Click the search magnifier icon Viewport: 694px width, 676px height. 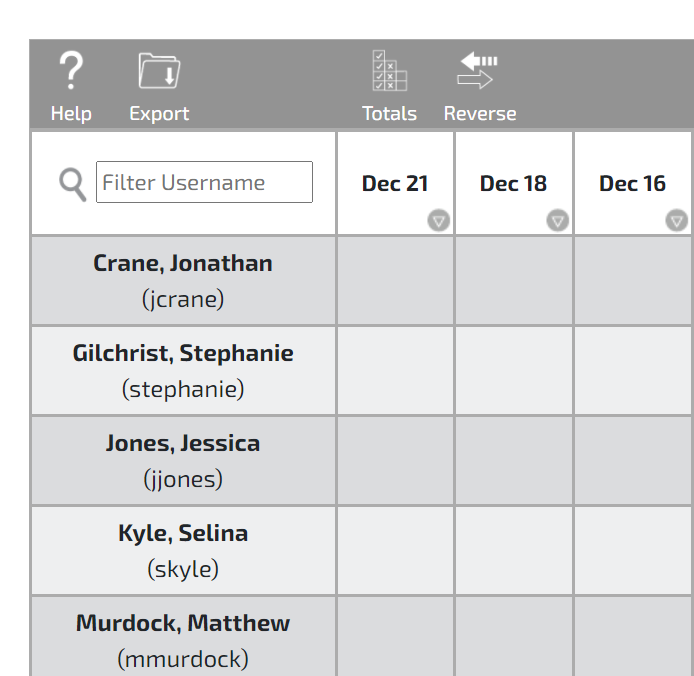pyautogui.click(x=72, y=184)
